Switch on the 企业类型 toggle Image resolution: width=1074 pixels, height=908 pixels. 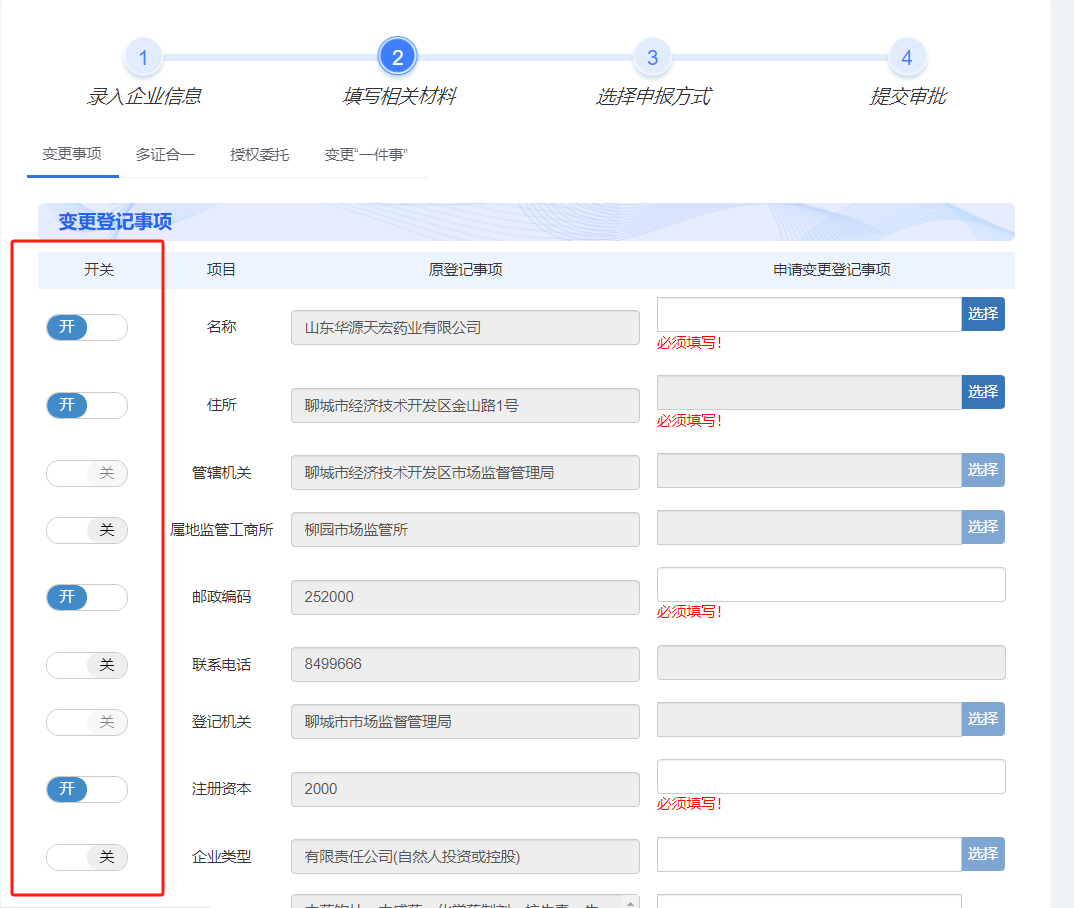click(x=86, y=857)
